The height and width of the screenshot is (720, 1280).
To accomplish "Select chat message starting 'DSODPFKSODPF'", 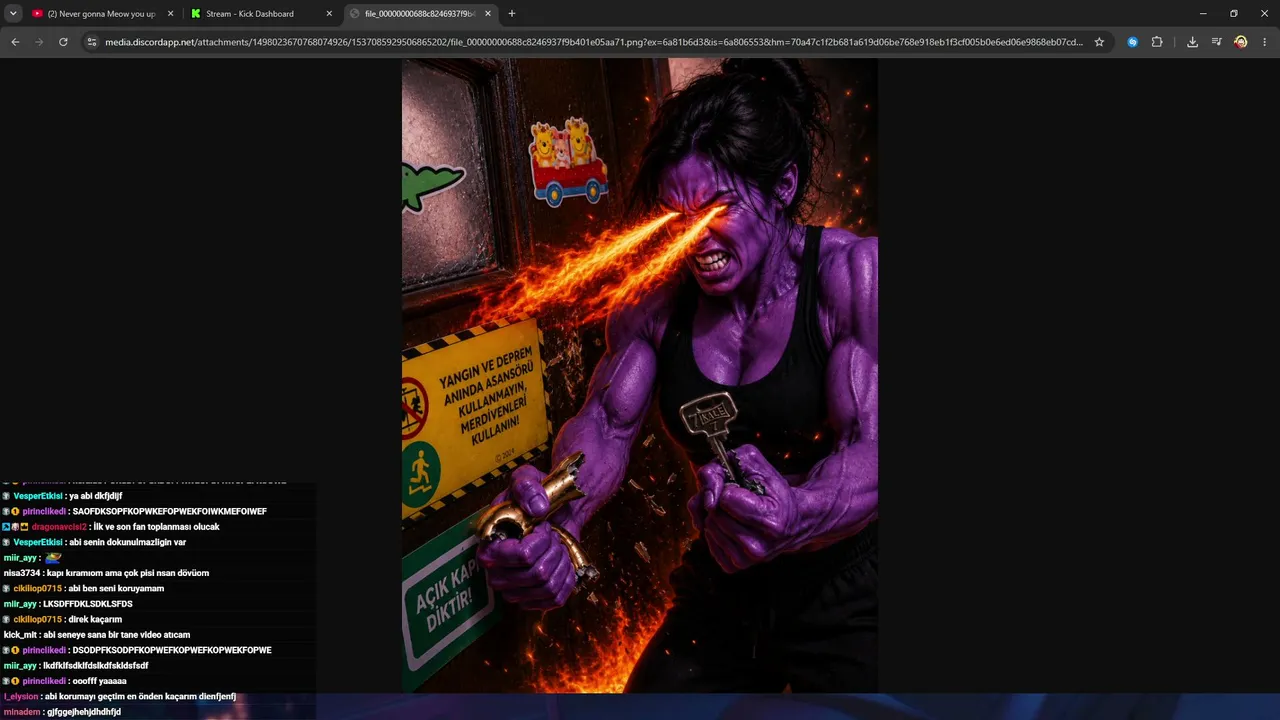I will point(172,651).
